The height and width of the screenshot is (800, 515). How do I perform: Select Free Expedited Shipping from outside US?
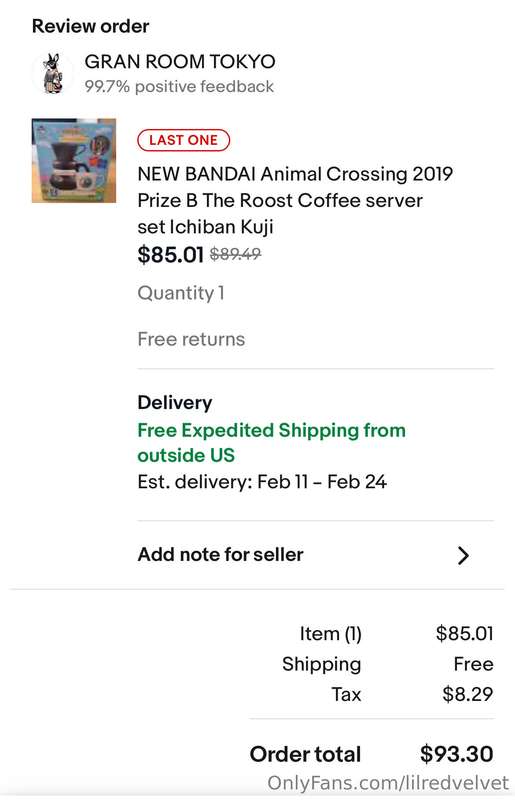[x=272, y=442]
